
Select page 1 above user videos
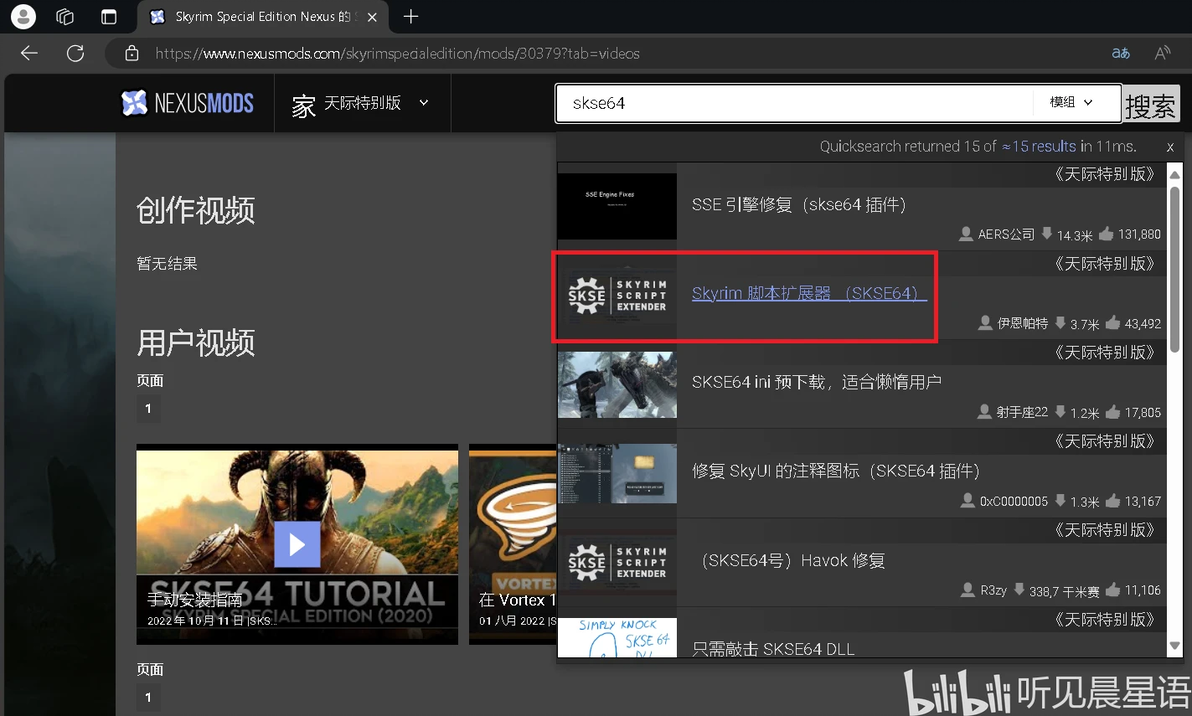tap(148, 408)
